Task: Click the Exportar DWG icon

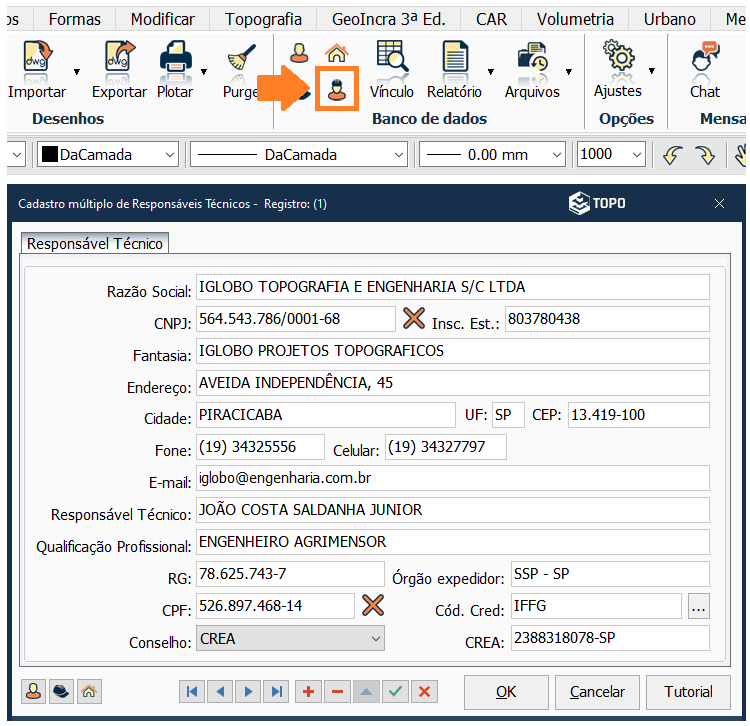Action: pos(119,62)
